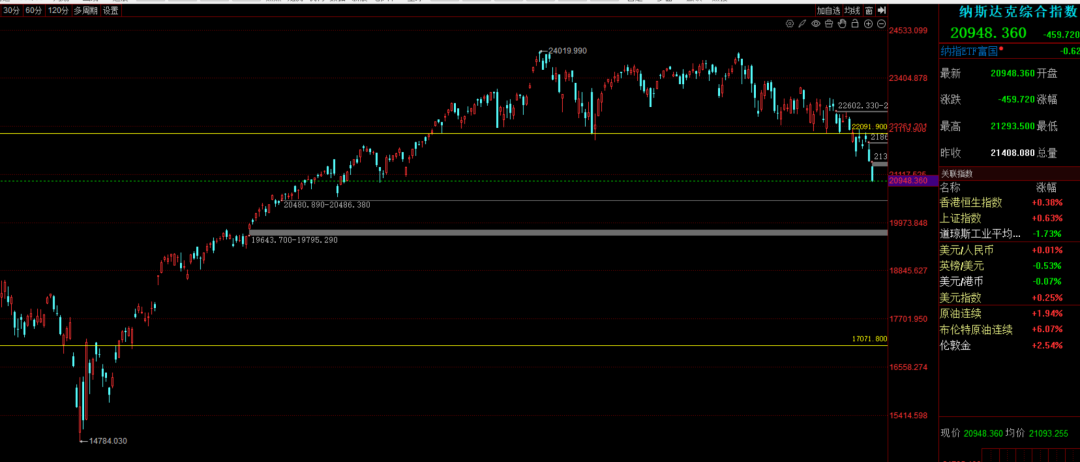Click the trash bin delete-drawings icon

tap(829, 24)
